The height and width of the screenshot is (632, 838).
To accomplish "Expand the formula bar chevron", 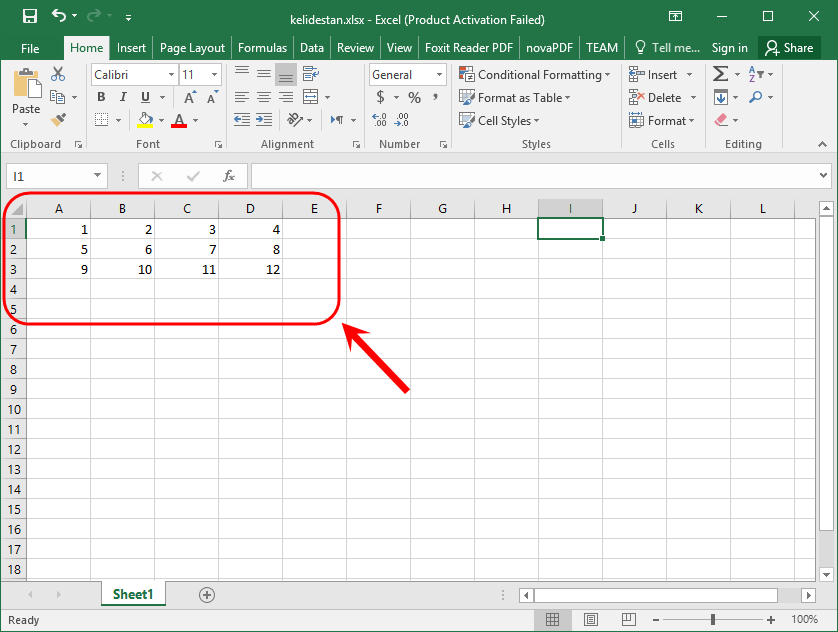I will [x=824, y=175].
